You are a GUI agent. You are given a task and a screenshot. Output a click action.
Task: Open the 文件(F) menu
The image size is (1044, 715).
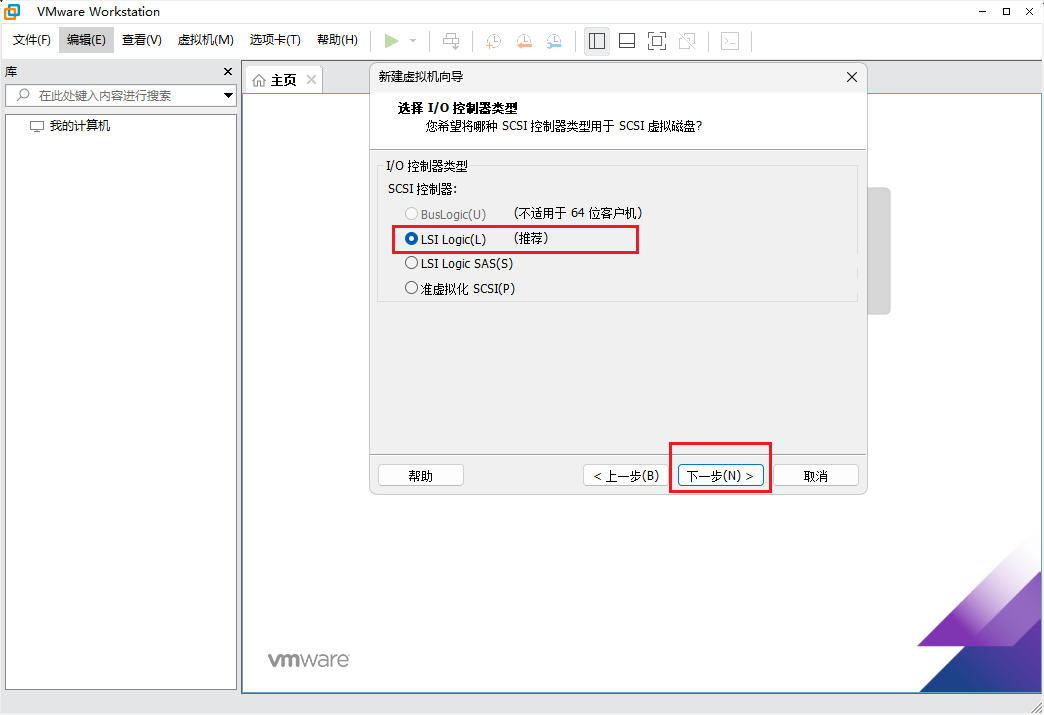click(32, 40)
